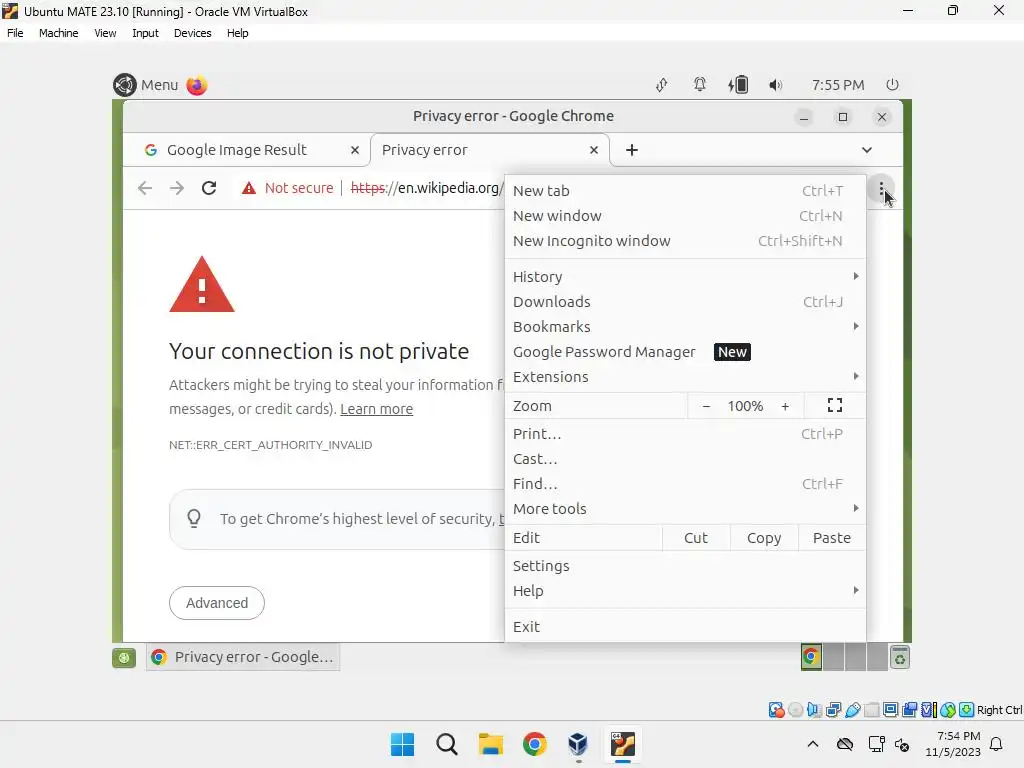
Task: Open VirtualBox Input menu
Action: click(145, 33)
